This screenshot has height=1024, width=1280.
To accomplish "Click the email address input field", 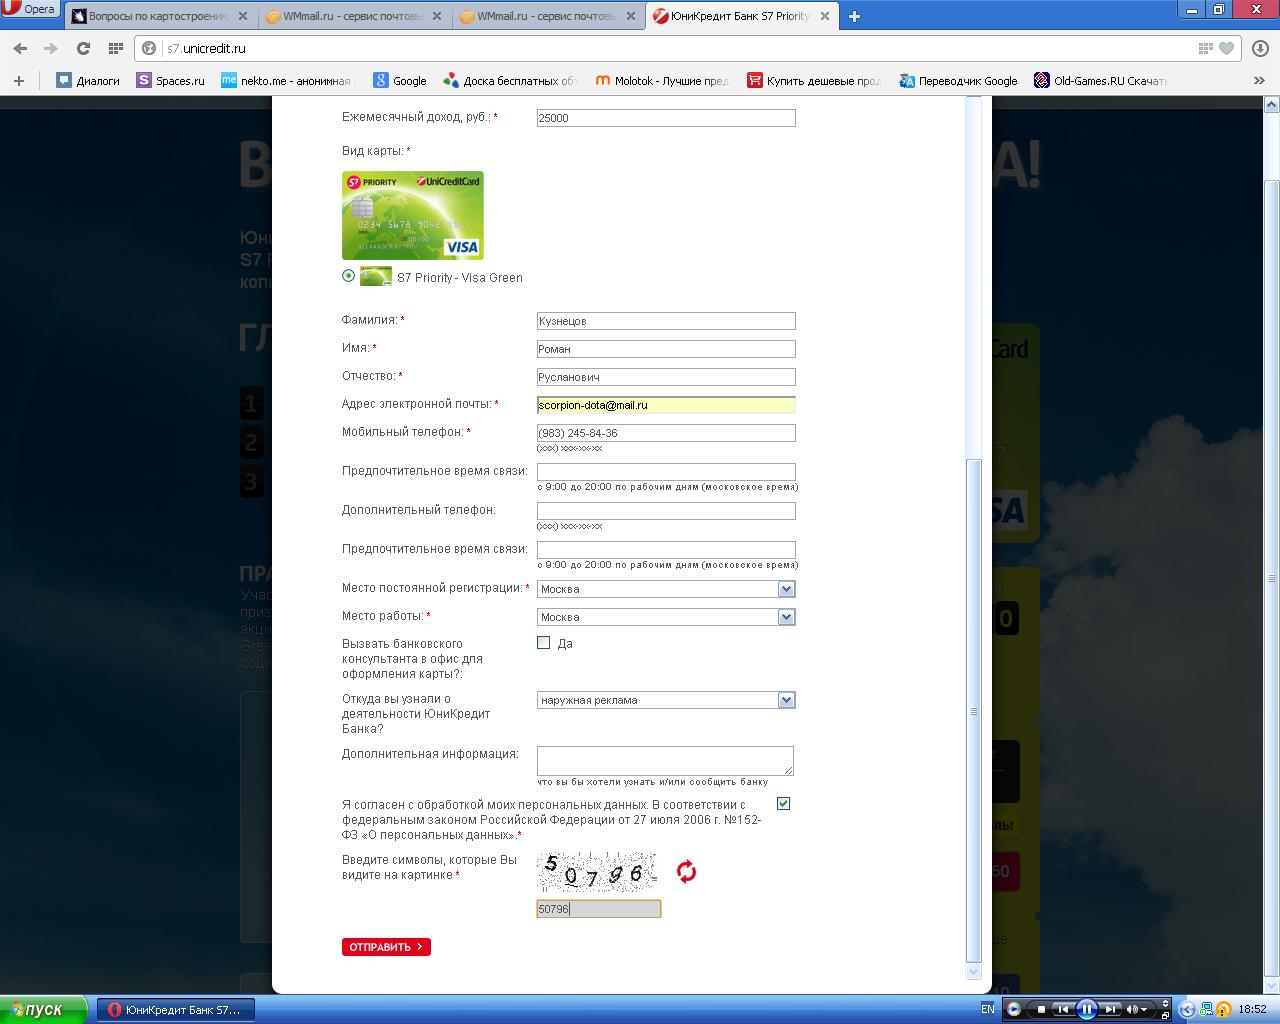I will (666, 405).
